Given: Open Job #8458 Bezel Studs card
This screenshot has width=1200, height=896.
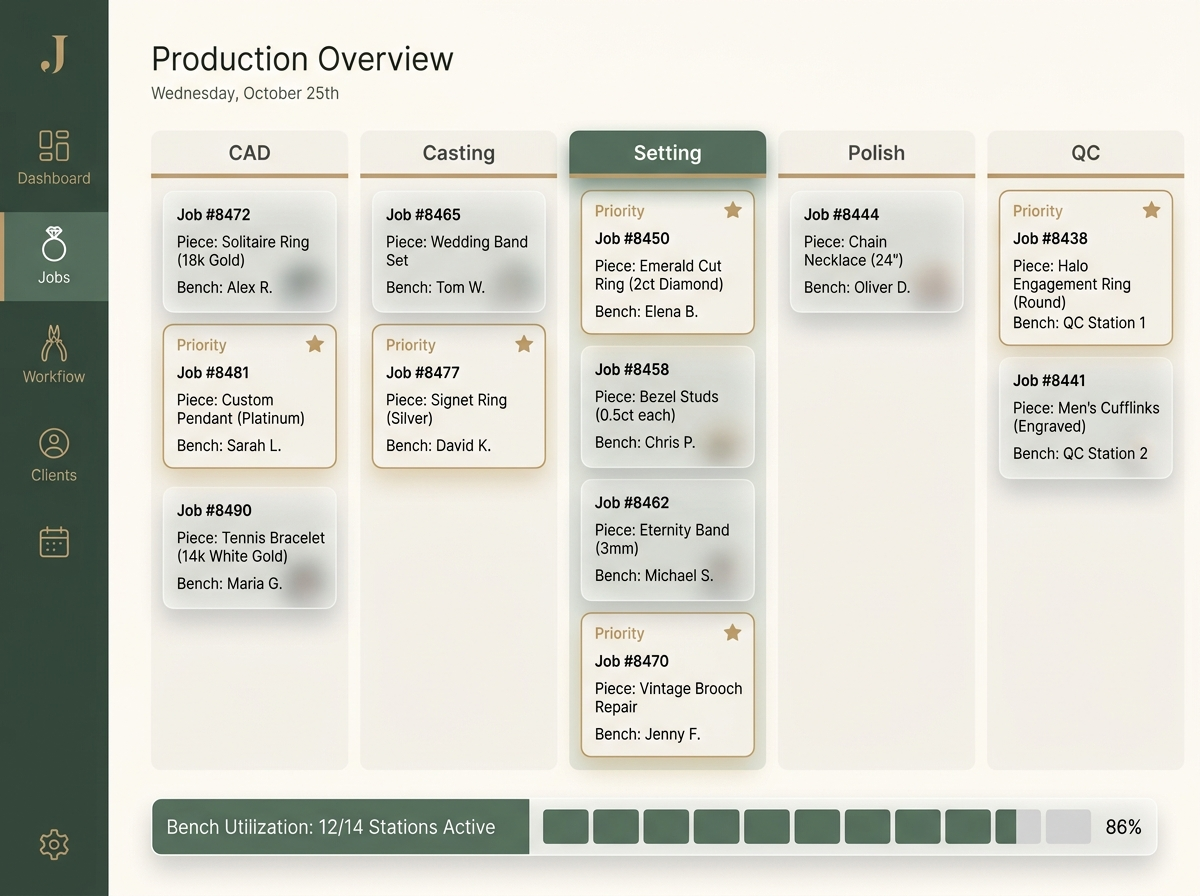Looking at the screenshot, I should click(668, 407).
